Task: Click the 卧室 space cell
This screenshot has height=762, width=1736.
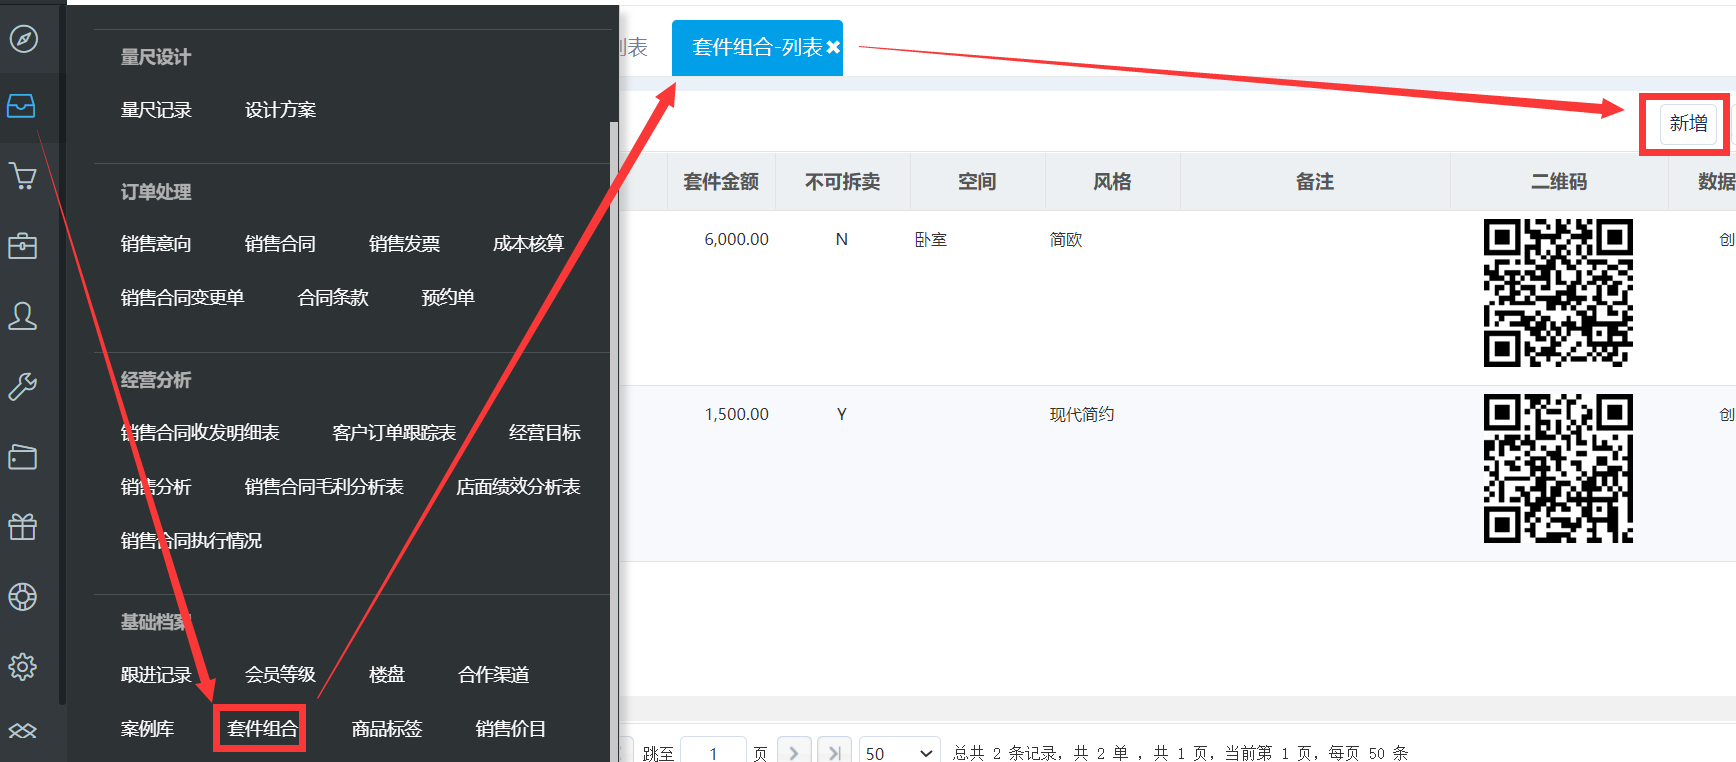Action: 931,240
